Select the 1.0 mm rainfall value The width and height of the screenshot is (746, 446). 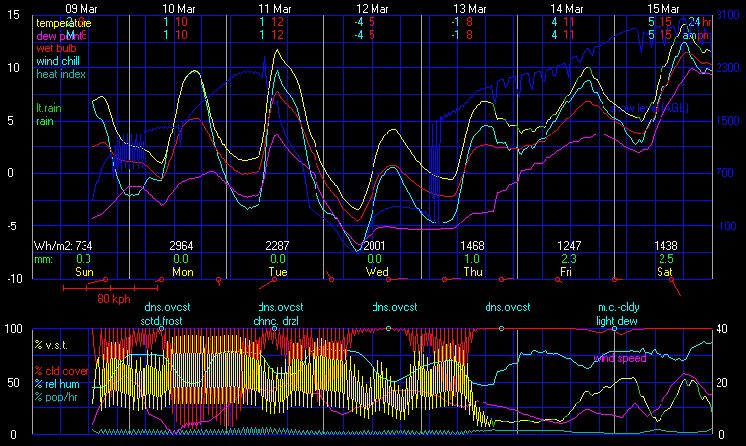pos(471,259)
